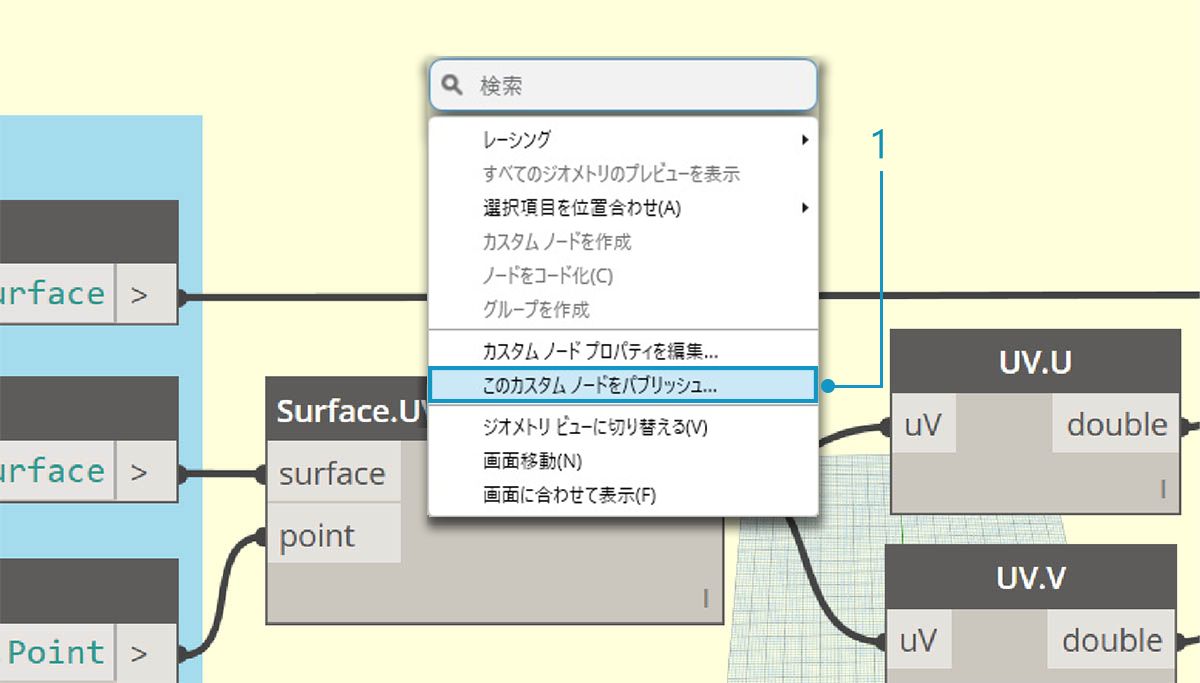Click the point input port on Surface.UV node
This screenshot has height=683, width=1200.
[334, 535]
